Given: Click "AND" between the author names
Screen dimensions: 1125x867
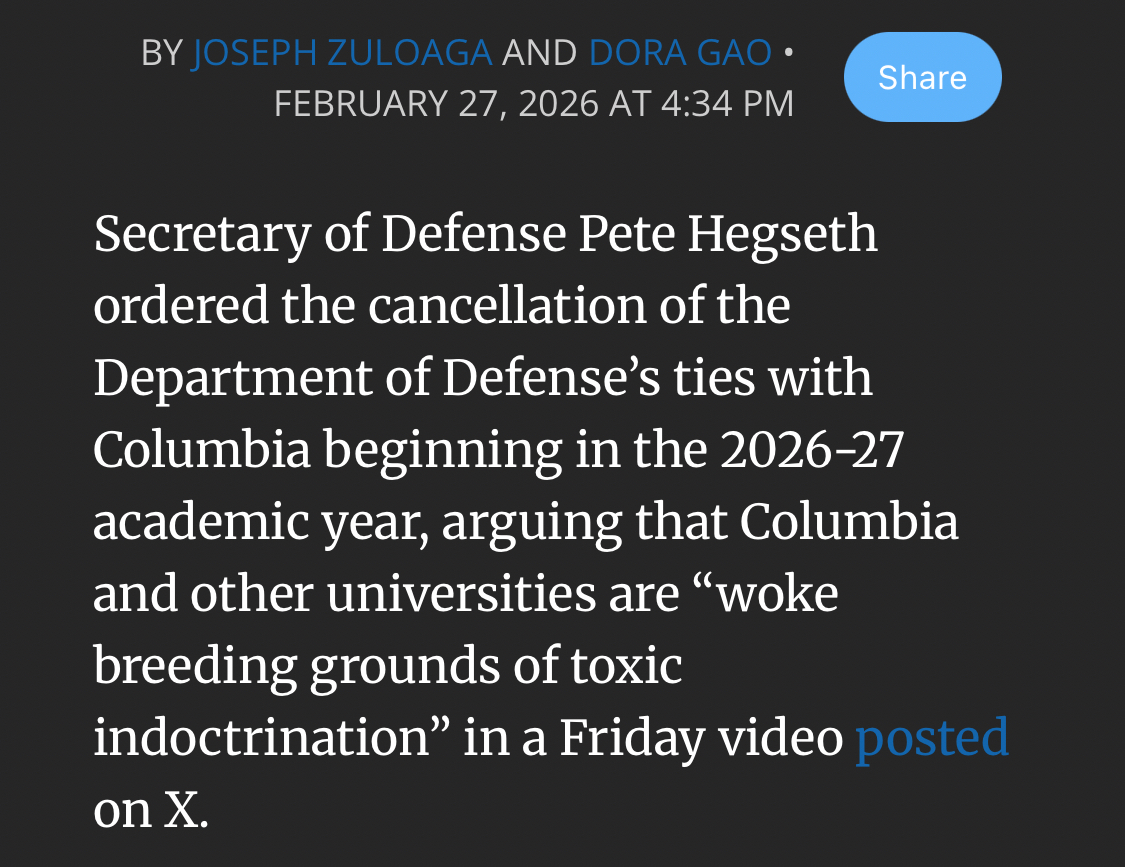Looking at the screenshot, I should 540,53.
